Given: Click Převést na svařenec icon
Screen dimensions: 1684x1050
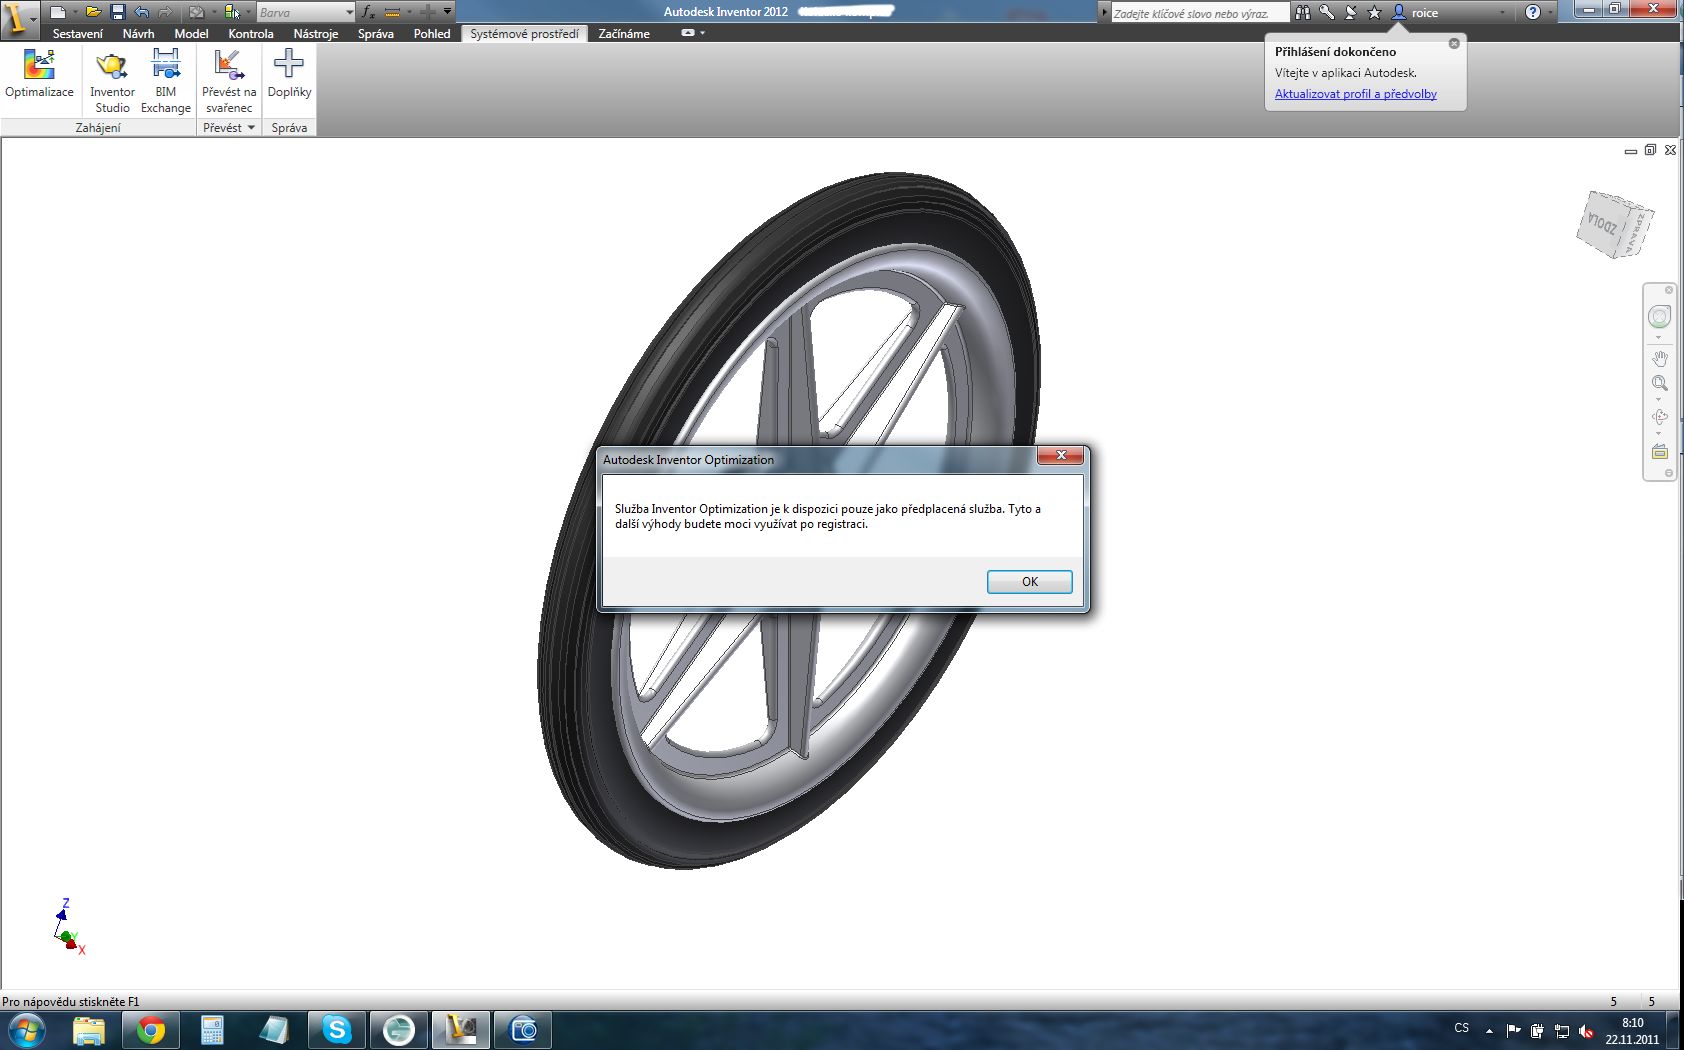Looking at the screenshot, I should [229, 81].
